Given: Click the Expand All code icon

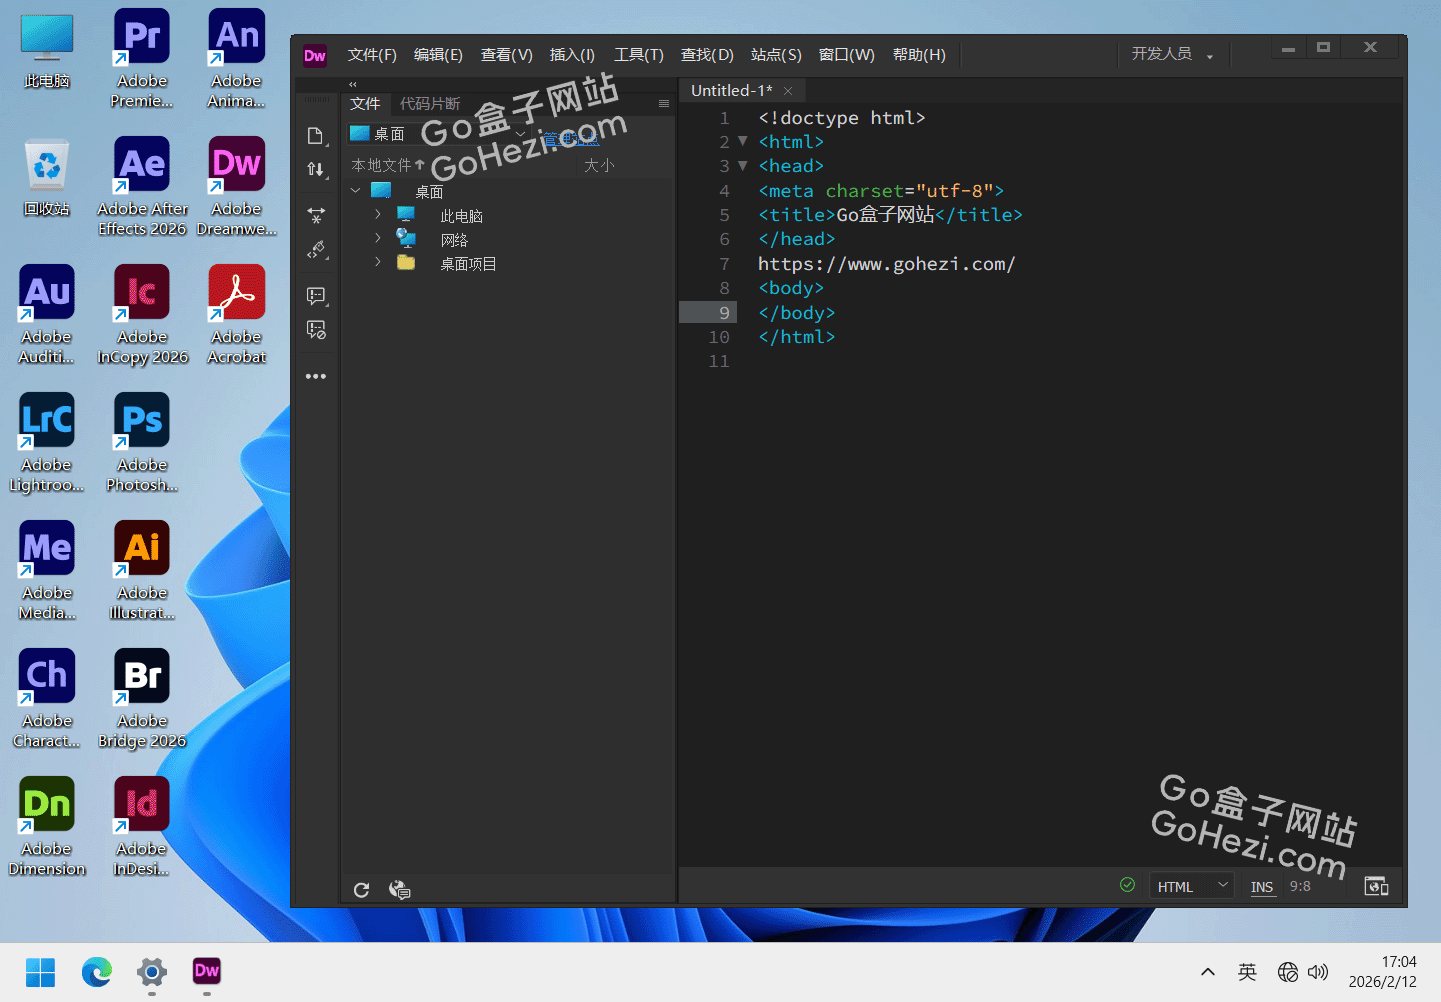Looking at the screenshot, I should [316, 215].
